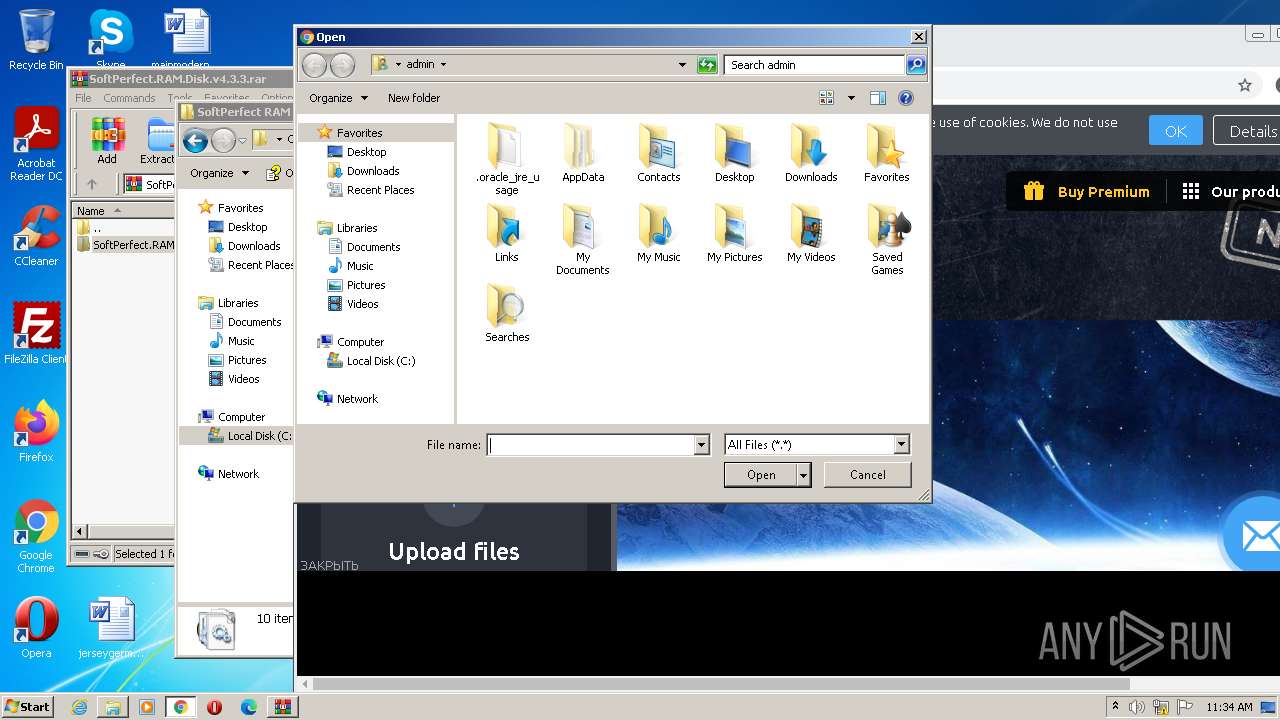Open Firefox desktop shortcut
The image size is (1280, 720).
tap(36, 432)
